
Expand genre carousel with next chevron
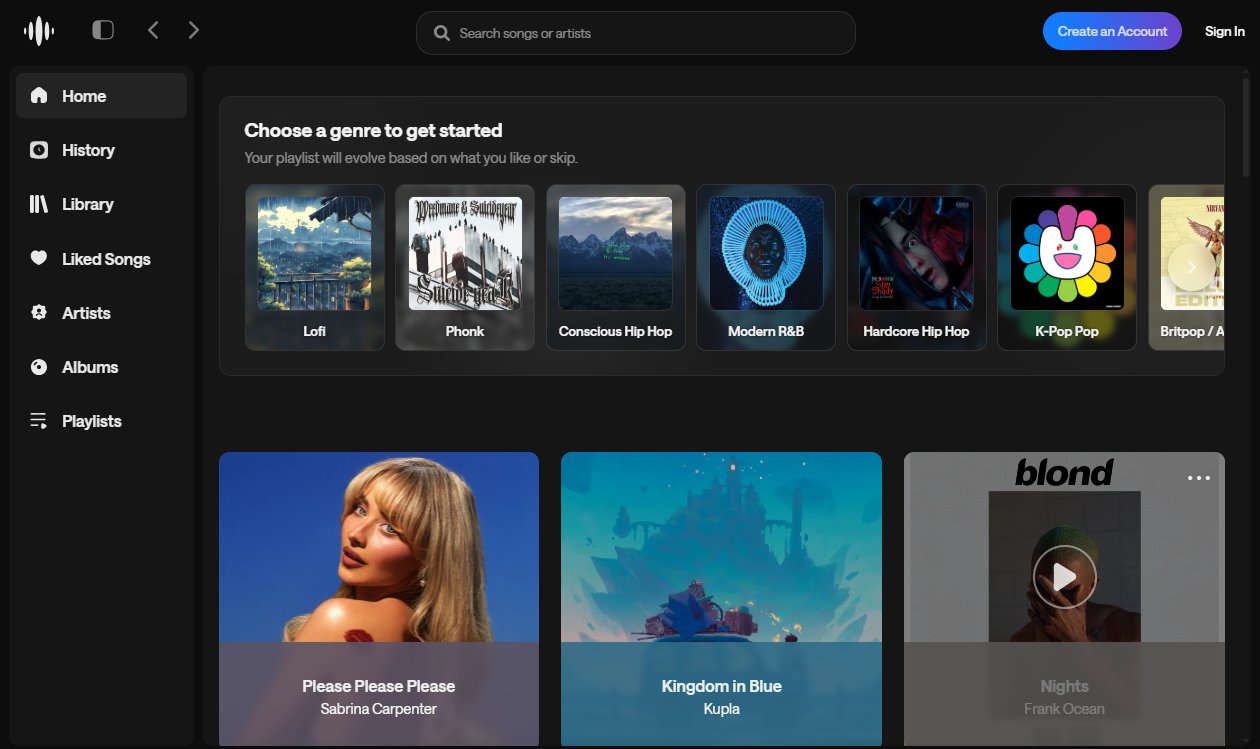(1190, 267)
